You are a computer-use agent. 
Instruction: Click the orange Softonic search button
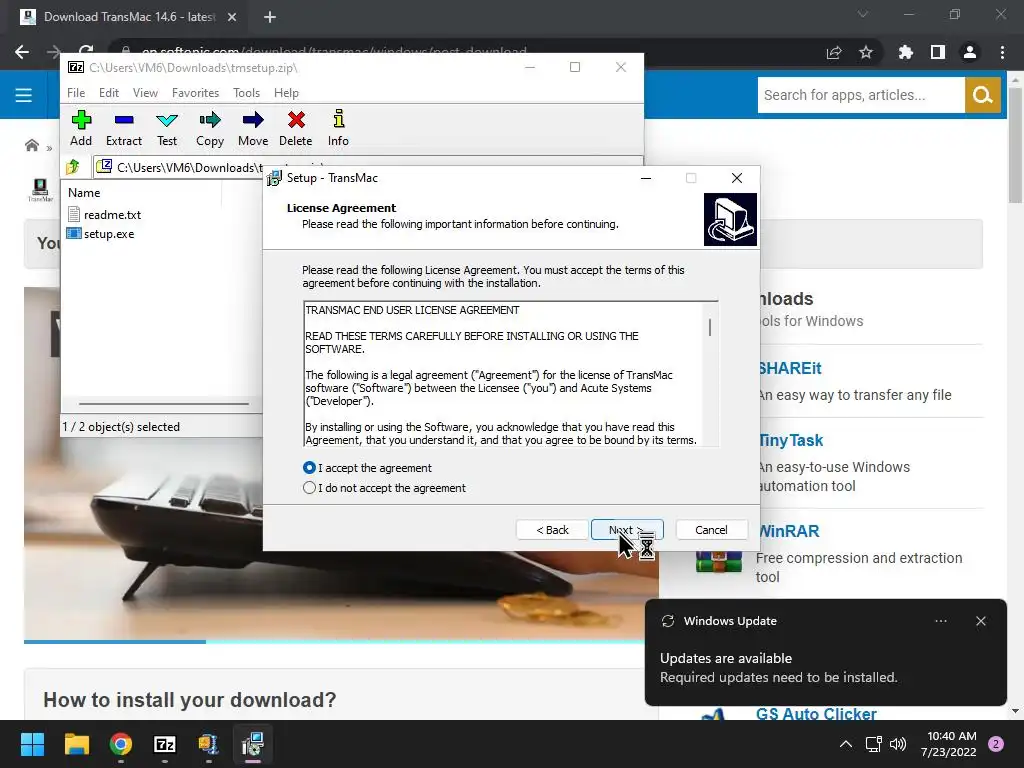coord(983,95)
